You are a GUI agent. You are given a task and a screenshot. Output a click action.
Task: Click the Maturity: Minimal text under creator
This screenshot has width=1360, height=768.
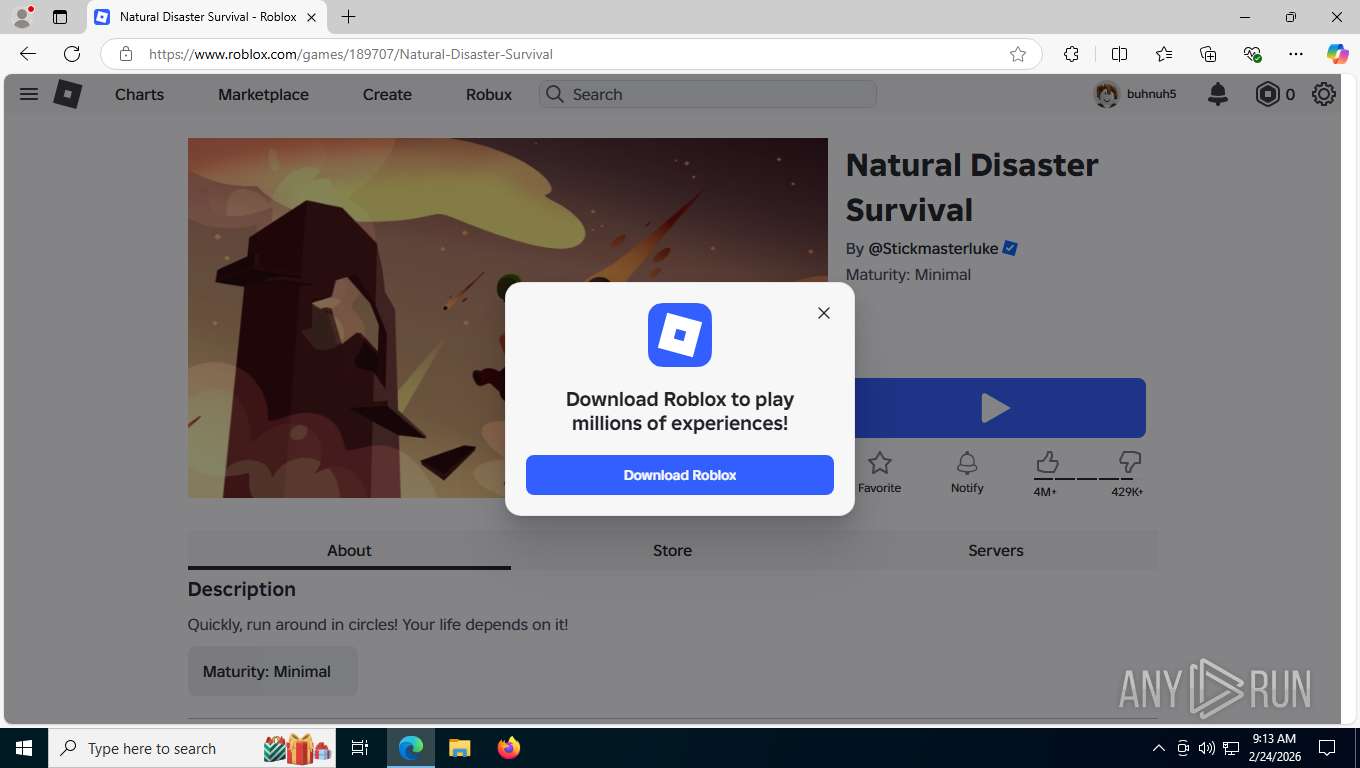click(908, 274)
